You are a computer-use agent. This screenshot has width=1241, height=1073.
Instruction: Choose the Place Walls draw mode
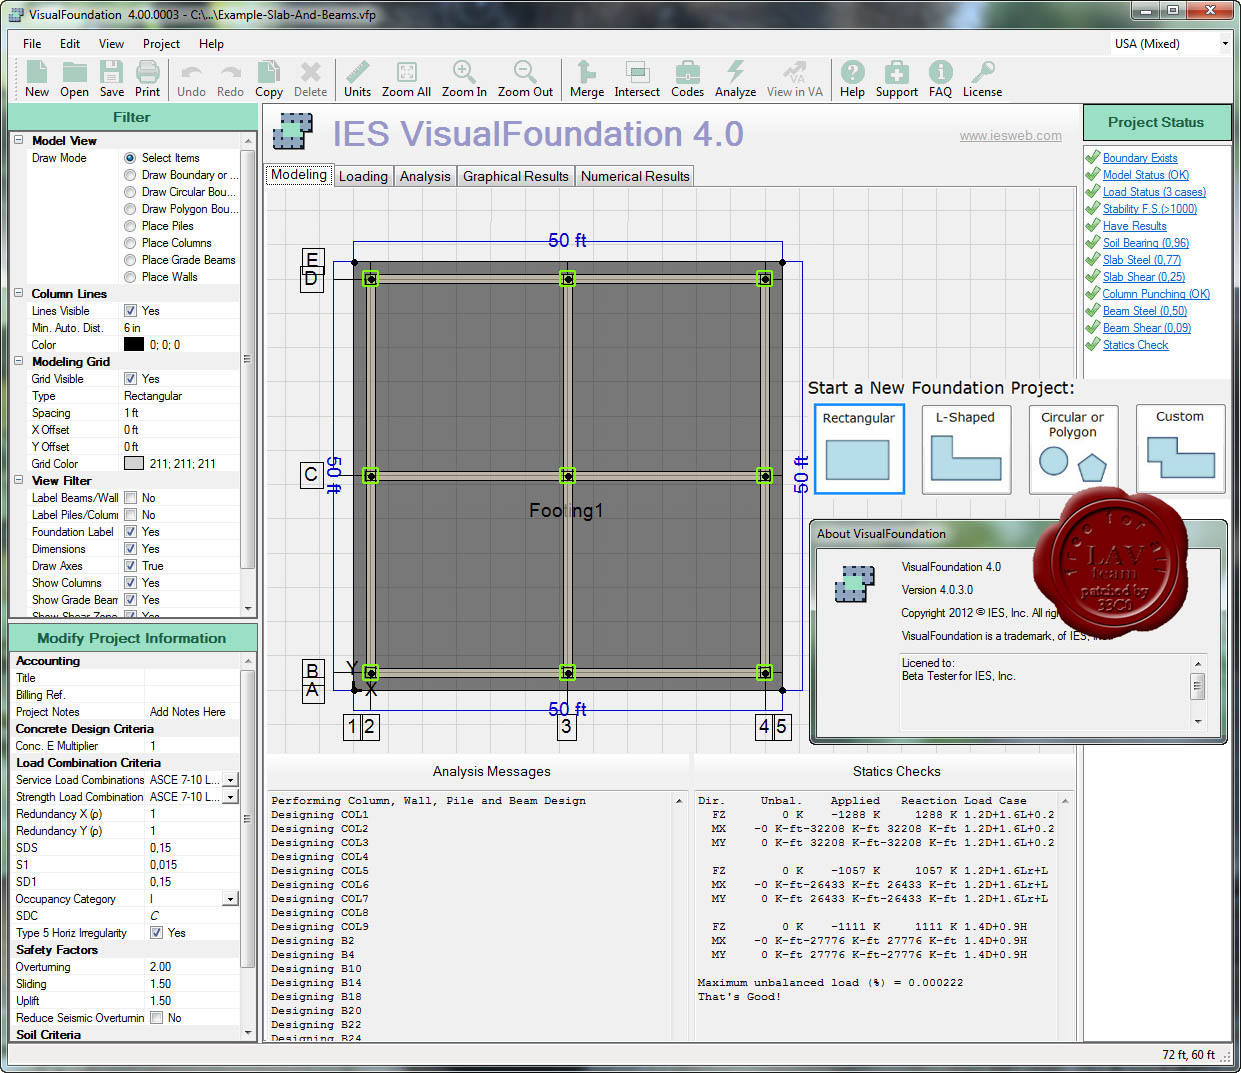(130, 277)
